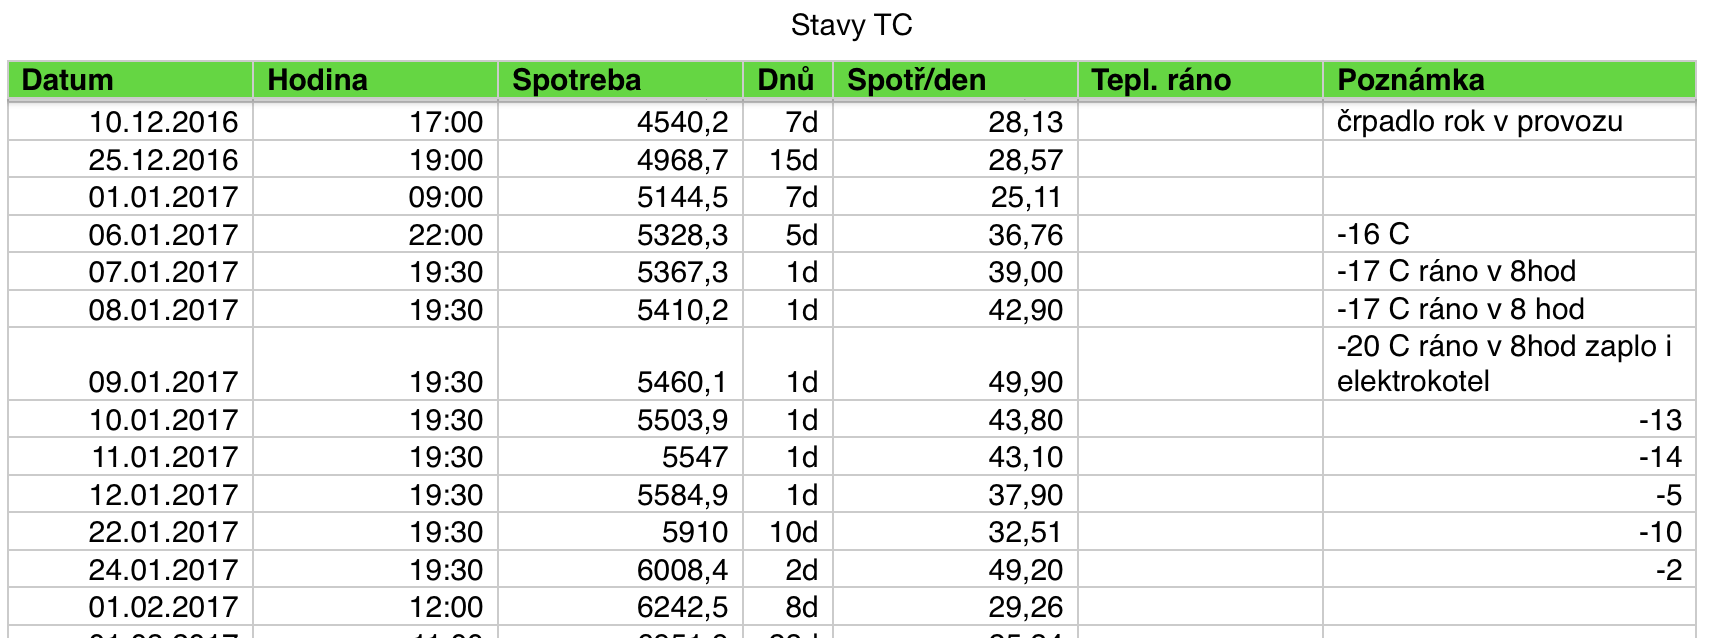Image resolution: width=1714 pixels, height=638 pixels.
Task: Click the time cell 09:00
Action: (x=445, y=197)
